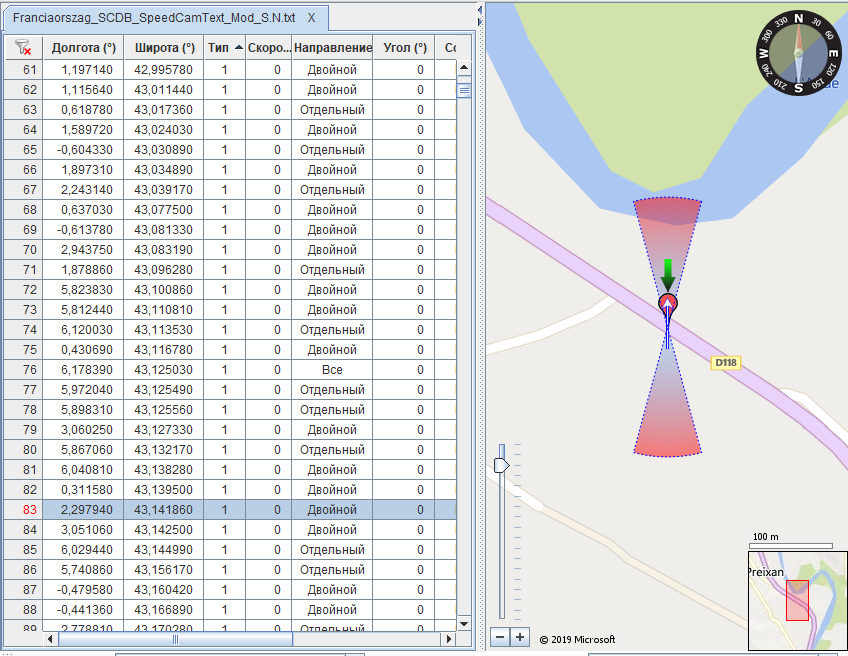This screenshot has height=656, width=848.
Task: Click horizontal scrollbar right arrow
Action: [x=448, y=639]
